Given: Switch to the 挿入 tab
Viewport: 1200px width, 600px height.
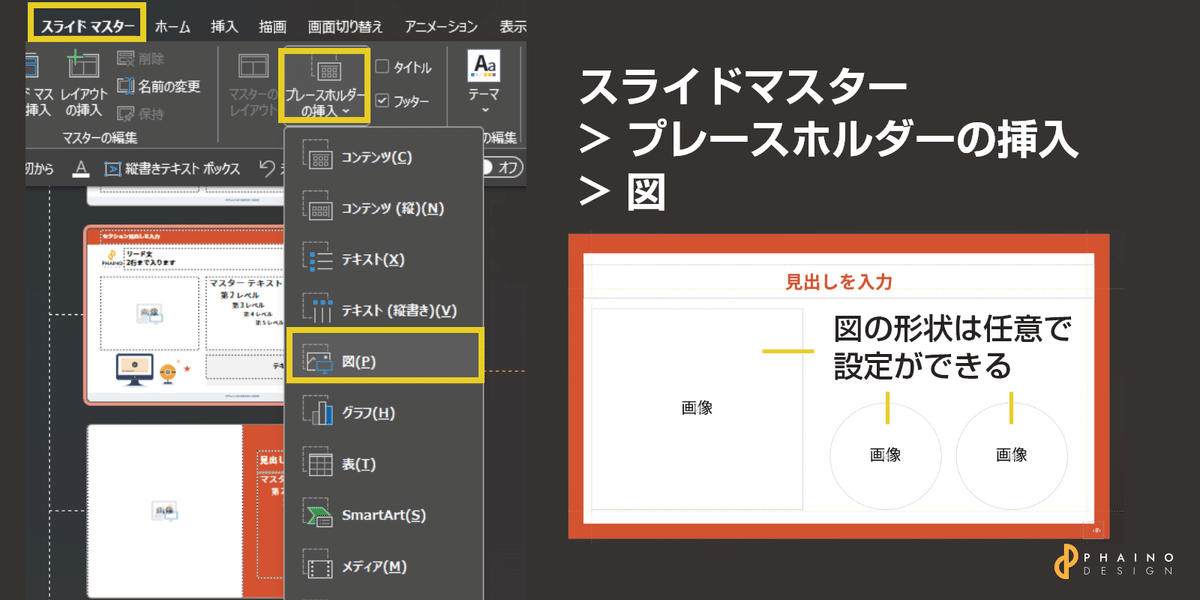Looking at the screenshot, I should pos(227,27).
